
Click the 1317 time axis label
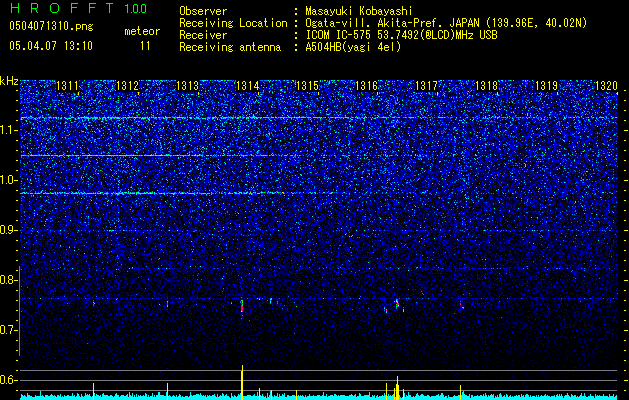pyautogui.click(x=426, y=86)
